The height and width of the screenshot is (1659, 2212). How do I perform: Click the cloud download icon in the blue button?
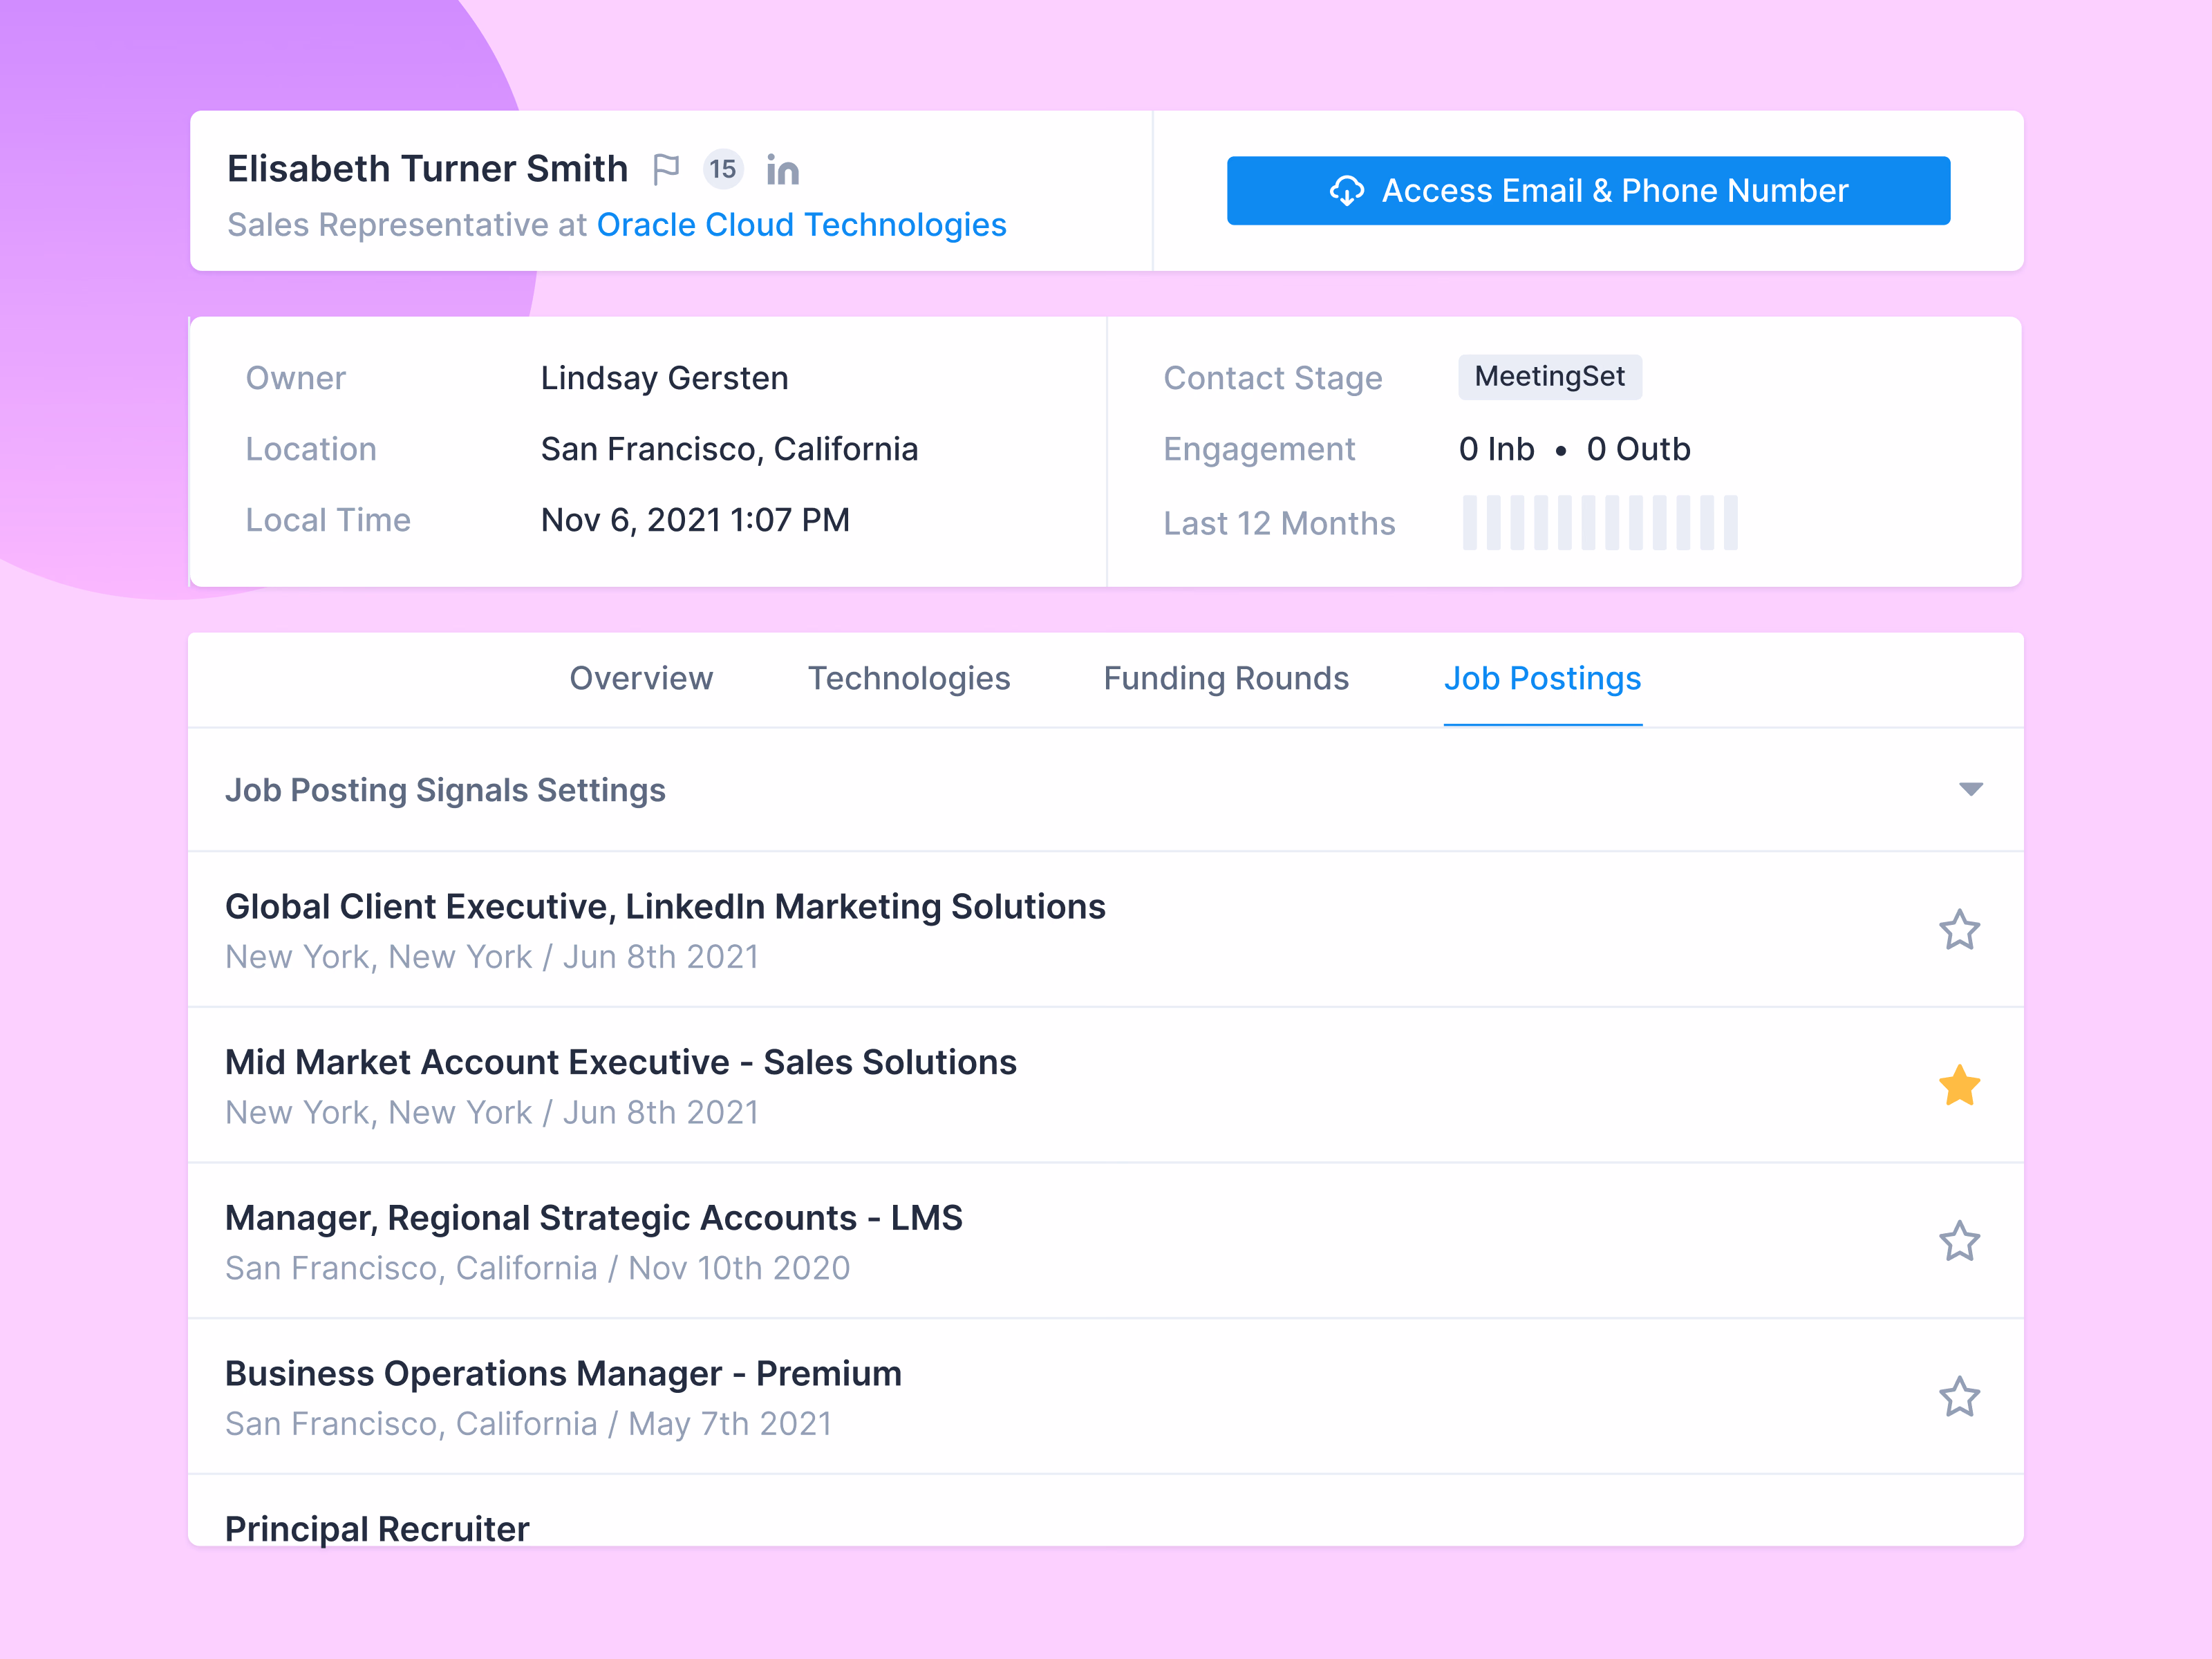tap(1346, 190)
